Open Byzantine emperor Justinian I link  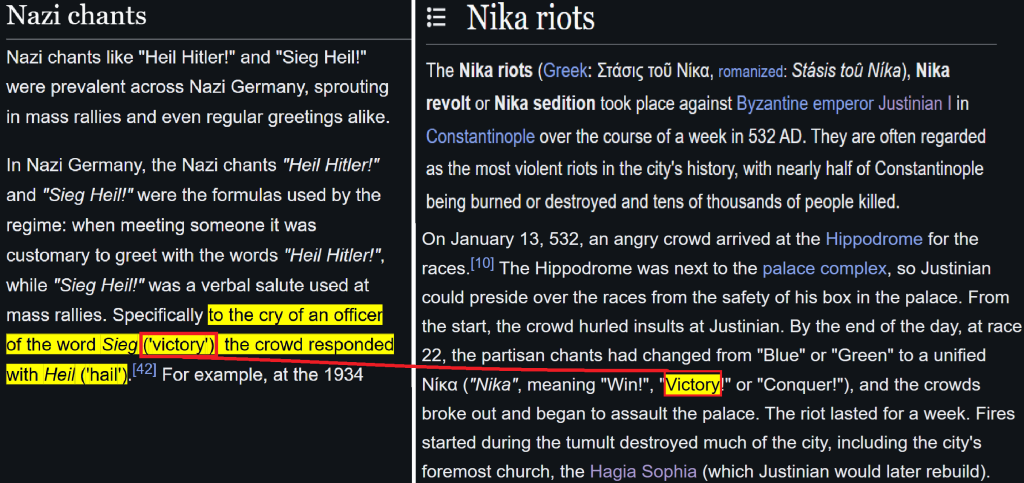pyautogui.click(x=844, y=103)
